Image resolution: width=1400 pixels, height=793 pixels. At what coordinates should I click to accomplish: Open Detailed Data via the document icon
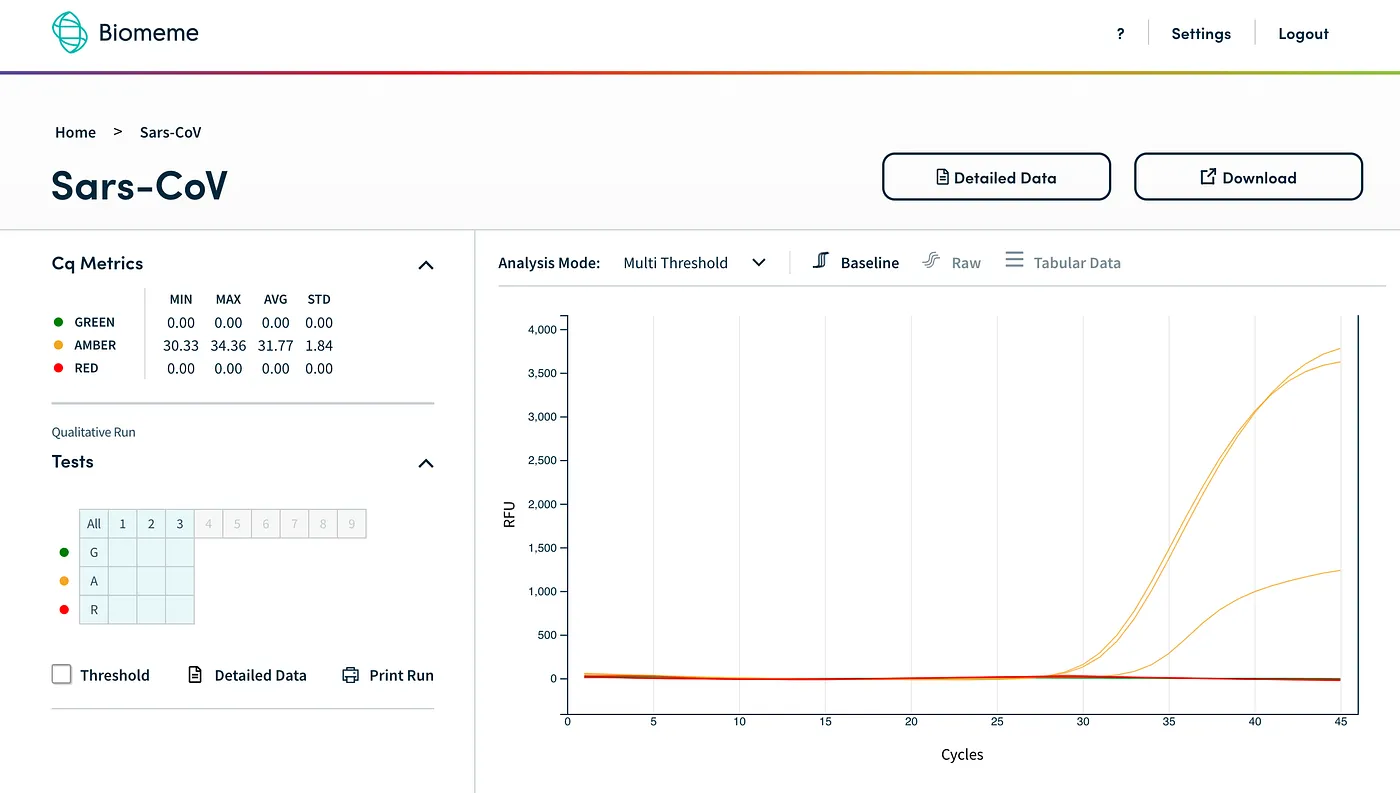193,674
